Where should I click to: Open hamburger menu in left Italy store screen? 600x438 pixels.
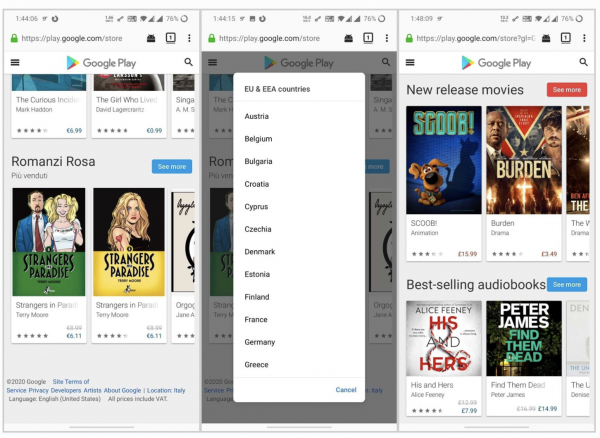click(15, 62)
